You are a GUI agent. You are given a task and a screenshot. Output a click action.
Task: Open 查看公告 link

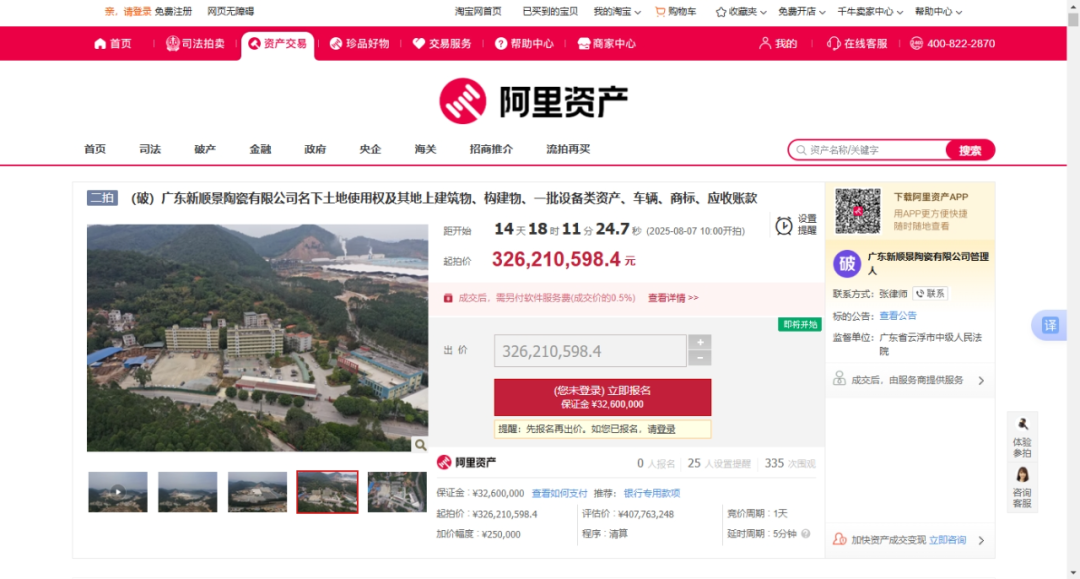(897, 316)
